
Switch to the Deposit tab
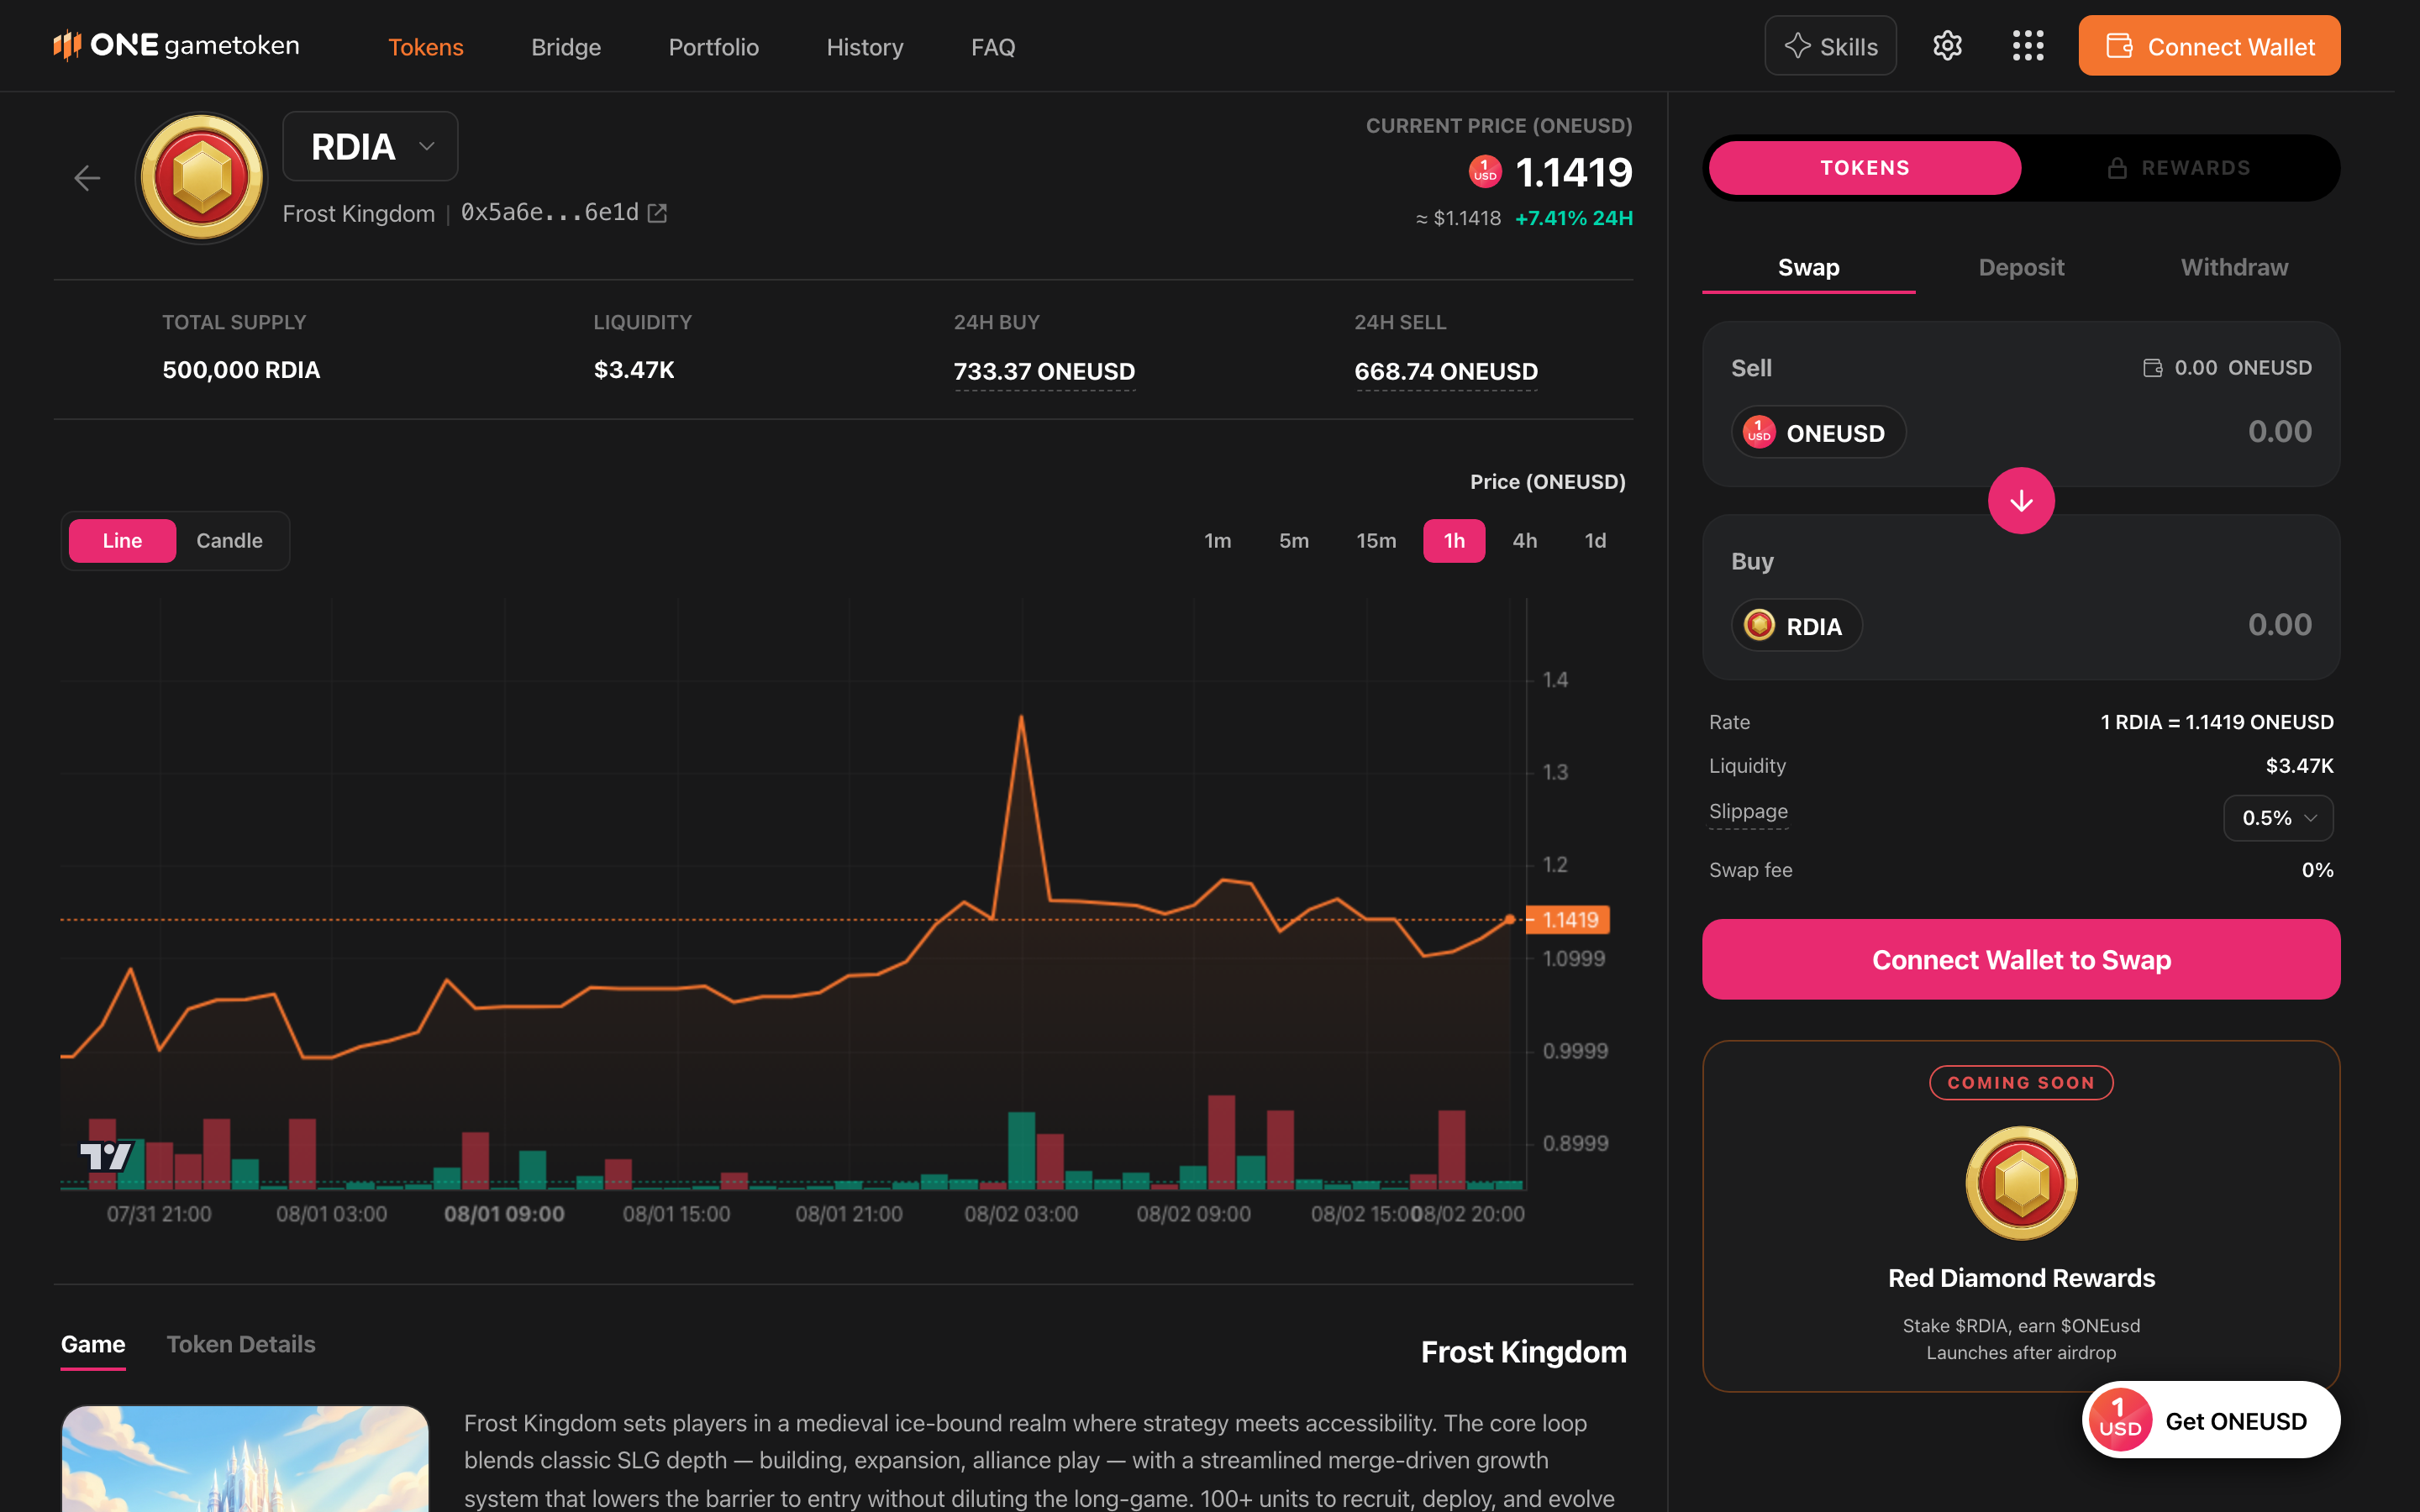(x=2021, y=268)
